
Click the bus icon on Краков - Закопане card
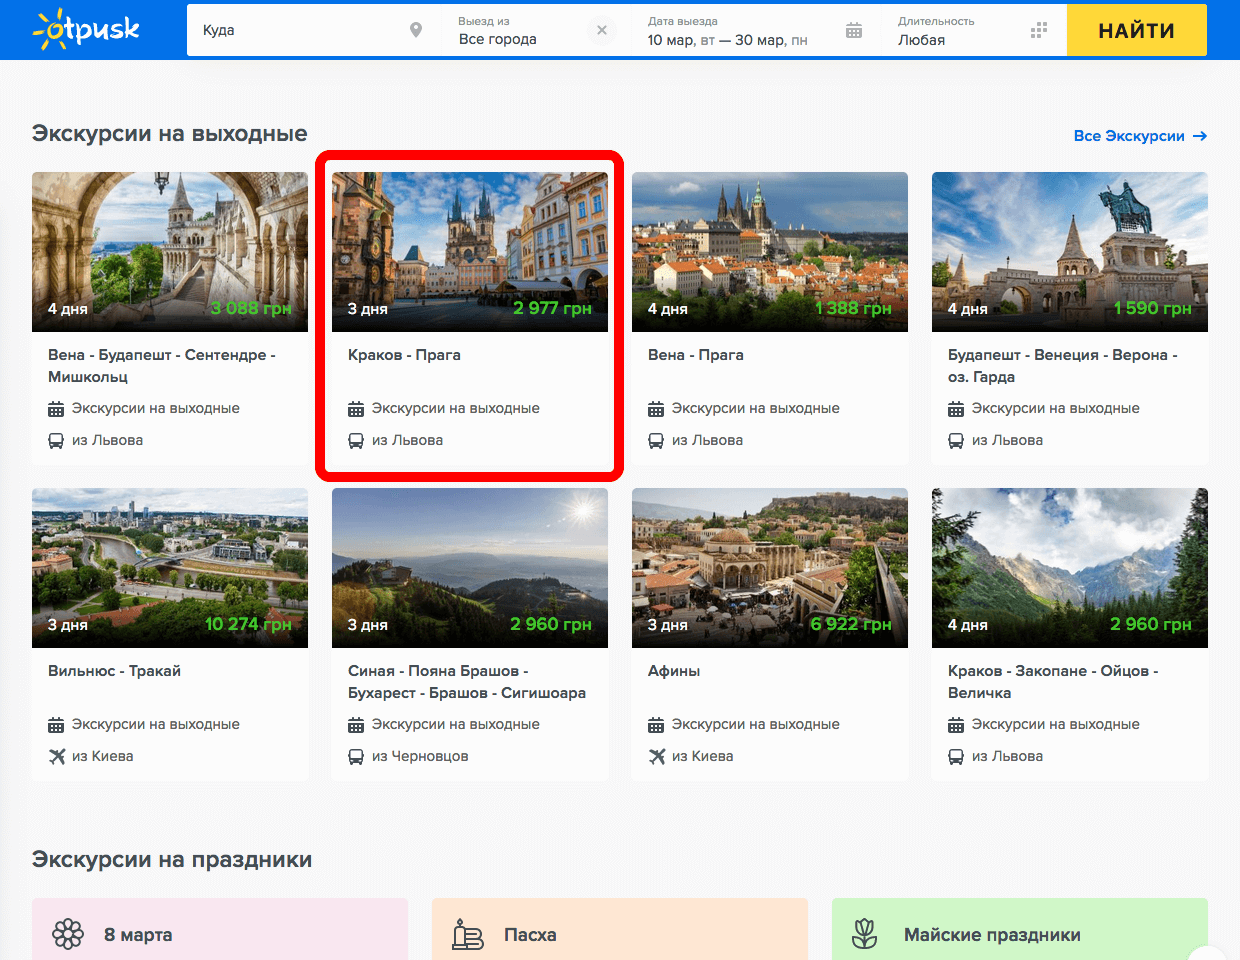tap(956, 756)
